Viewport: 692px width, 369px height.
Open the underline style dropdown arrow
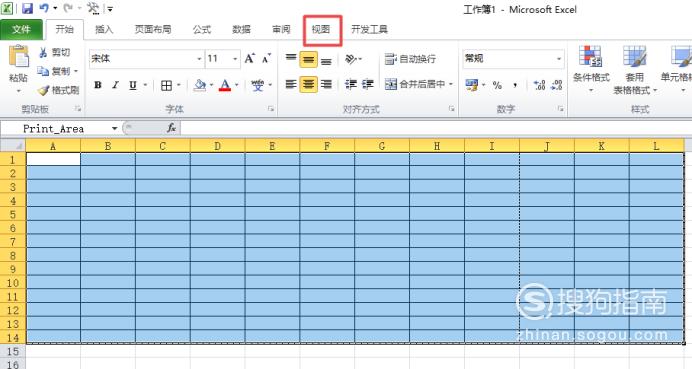[x=145, y=85]
